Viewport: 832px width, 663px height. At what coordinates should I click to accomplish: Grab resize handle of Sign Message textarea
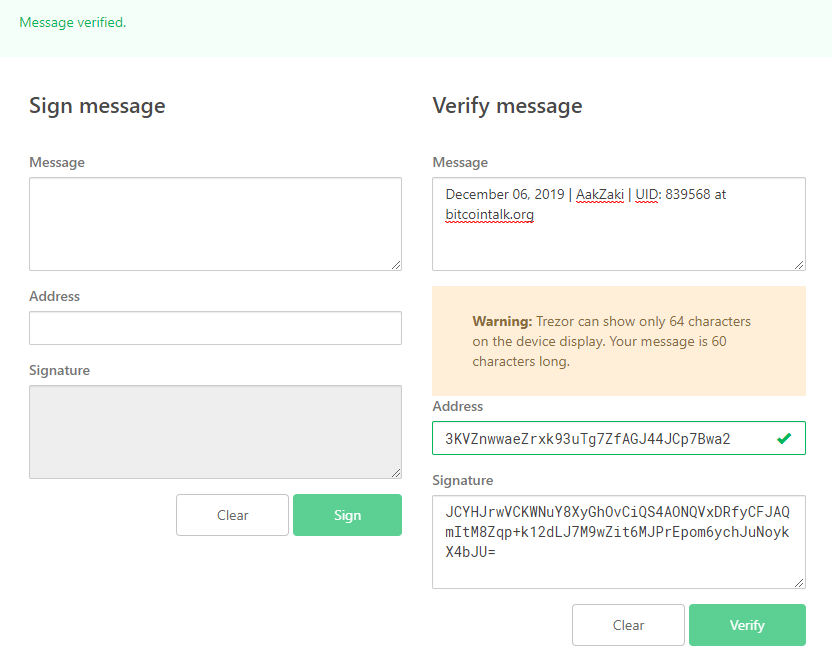[396, 265]
